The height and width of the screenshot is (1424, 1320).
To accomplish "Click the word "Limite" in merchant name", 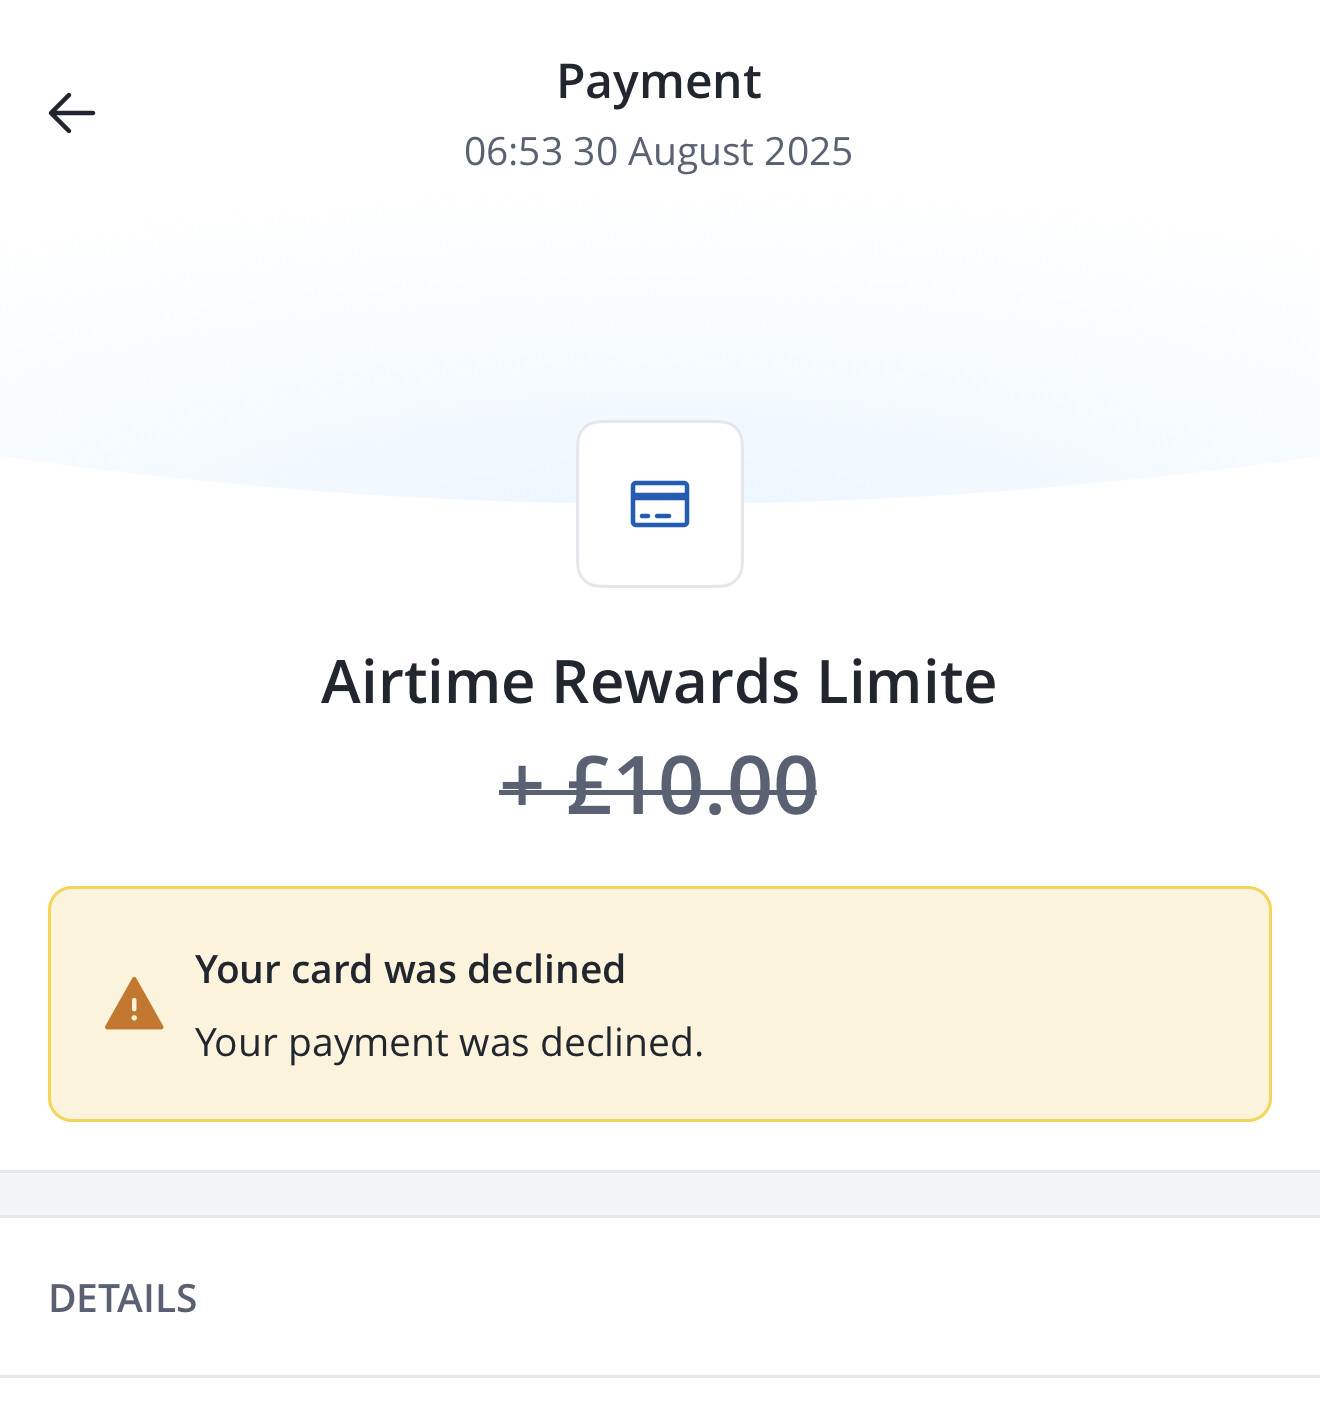I will (x=907, y=682).
